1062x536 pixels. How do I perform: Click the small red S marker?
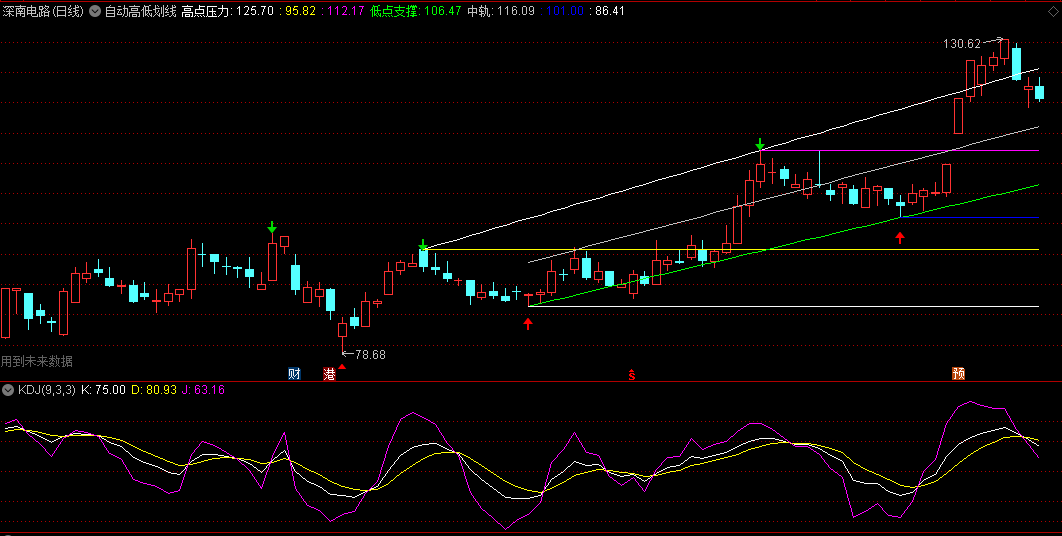click(631, 375)
